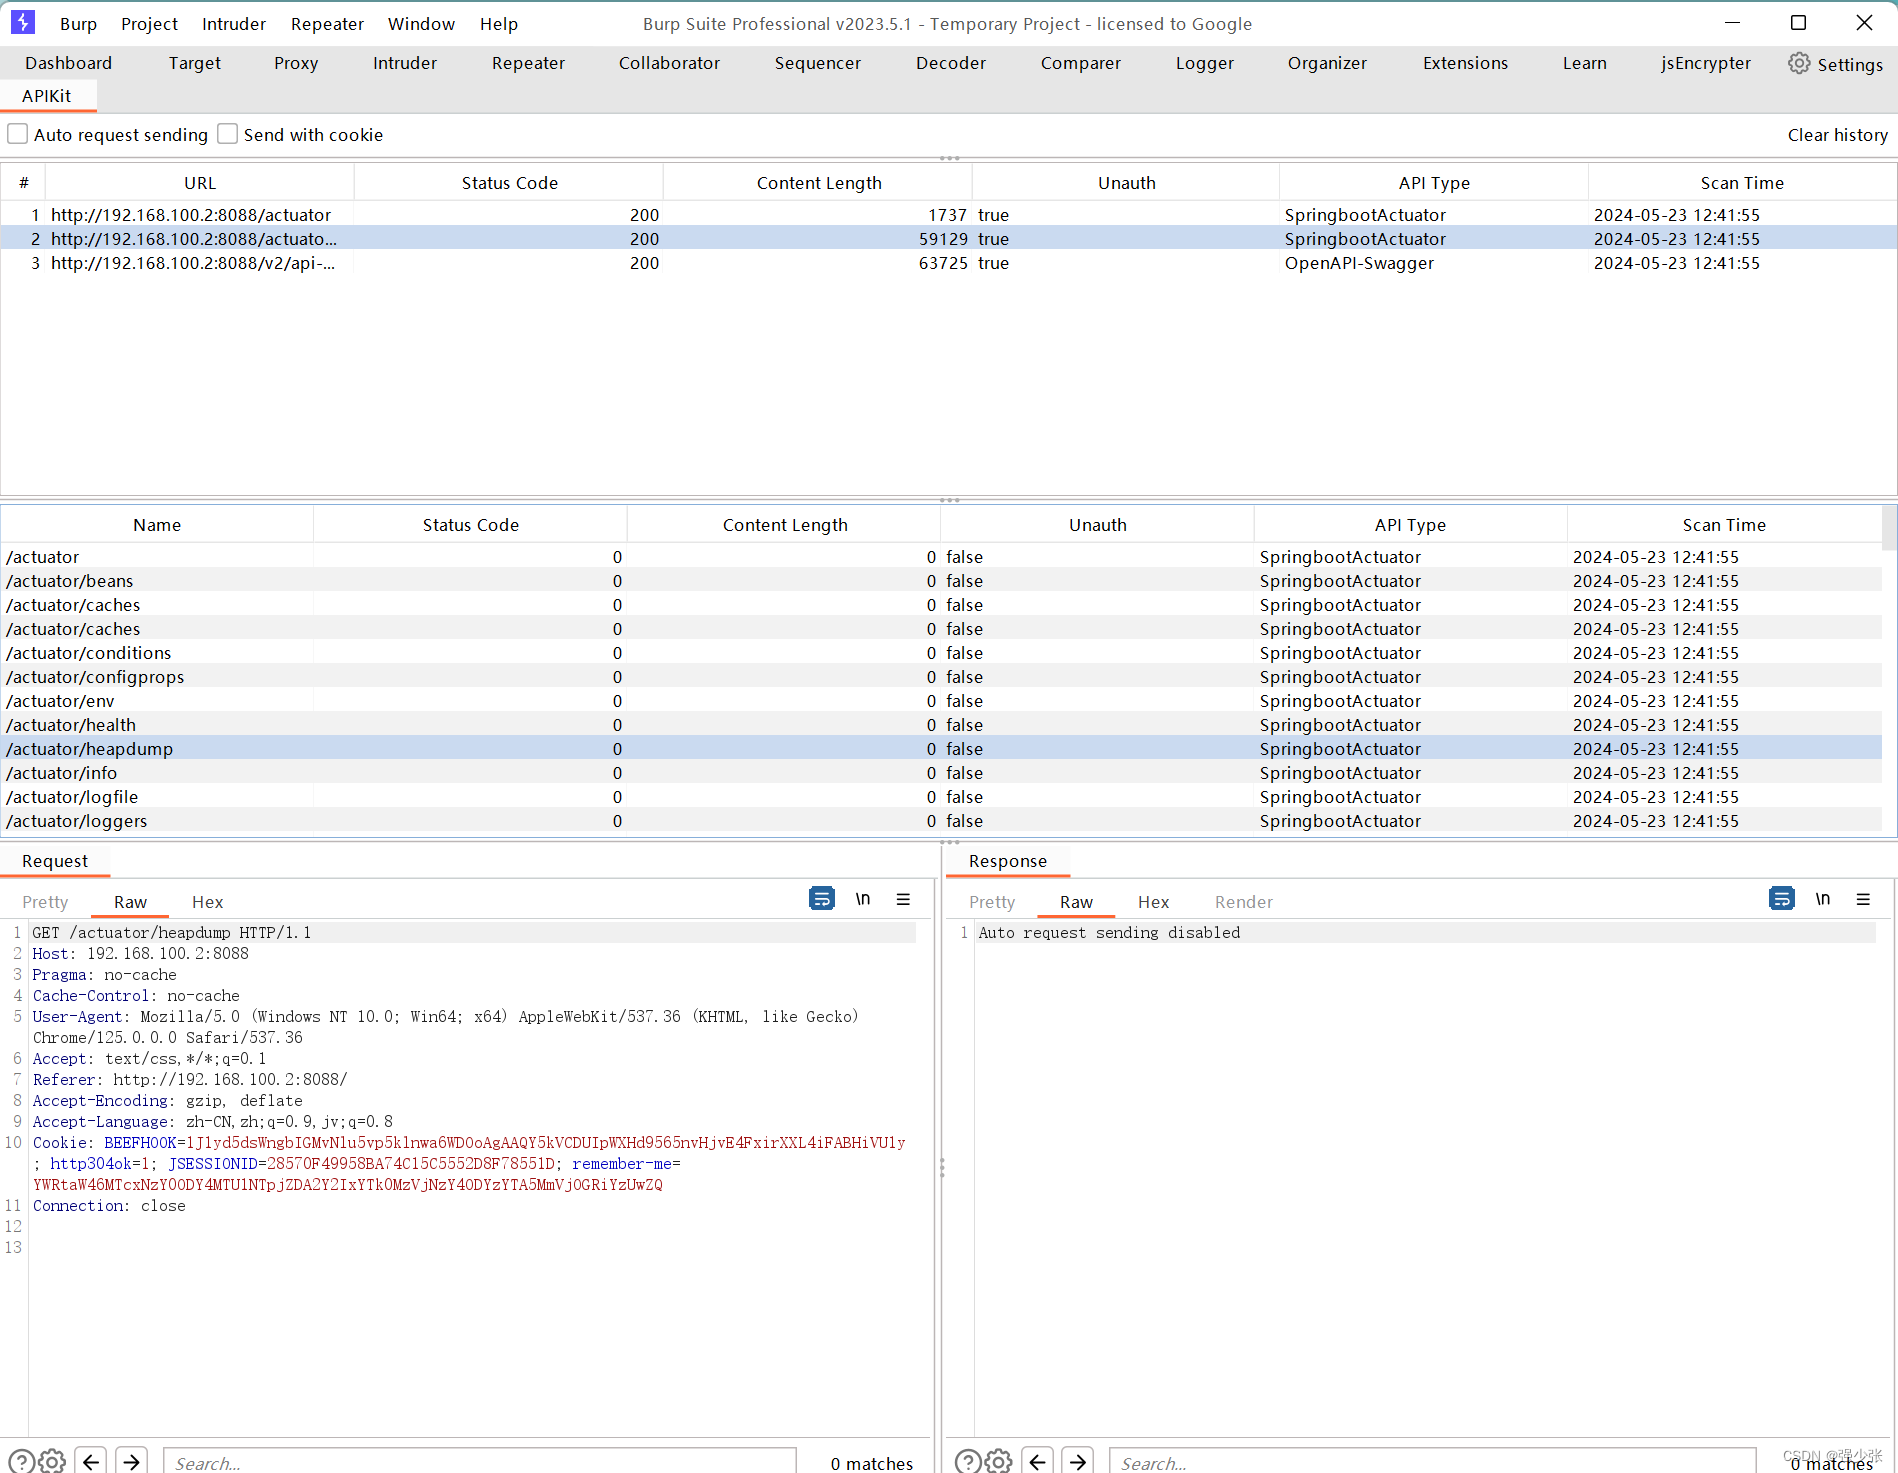
Task: Switch Response view to Hex
Action: click(x=1153, y=902)
